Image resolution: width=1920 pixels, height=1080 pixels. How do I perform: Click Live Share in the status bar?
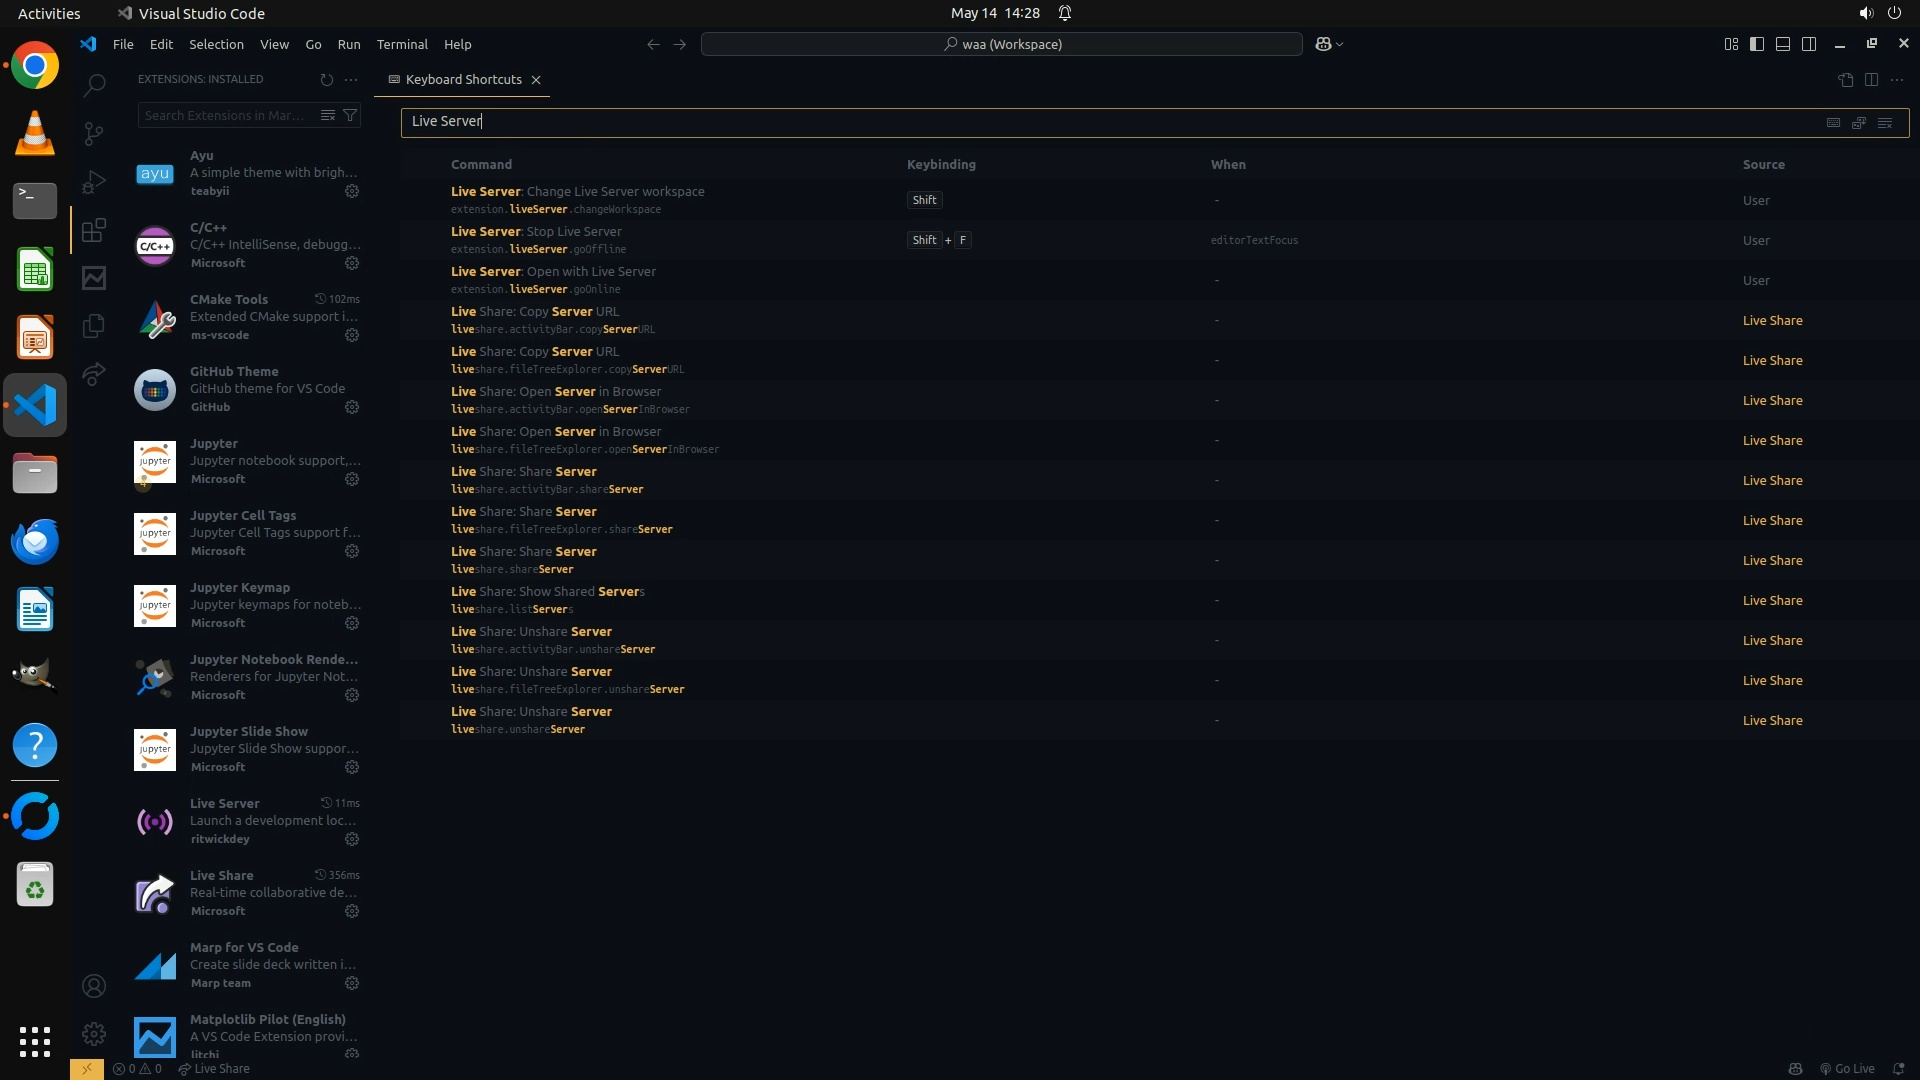(214, 1069)
